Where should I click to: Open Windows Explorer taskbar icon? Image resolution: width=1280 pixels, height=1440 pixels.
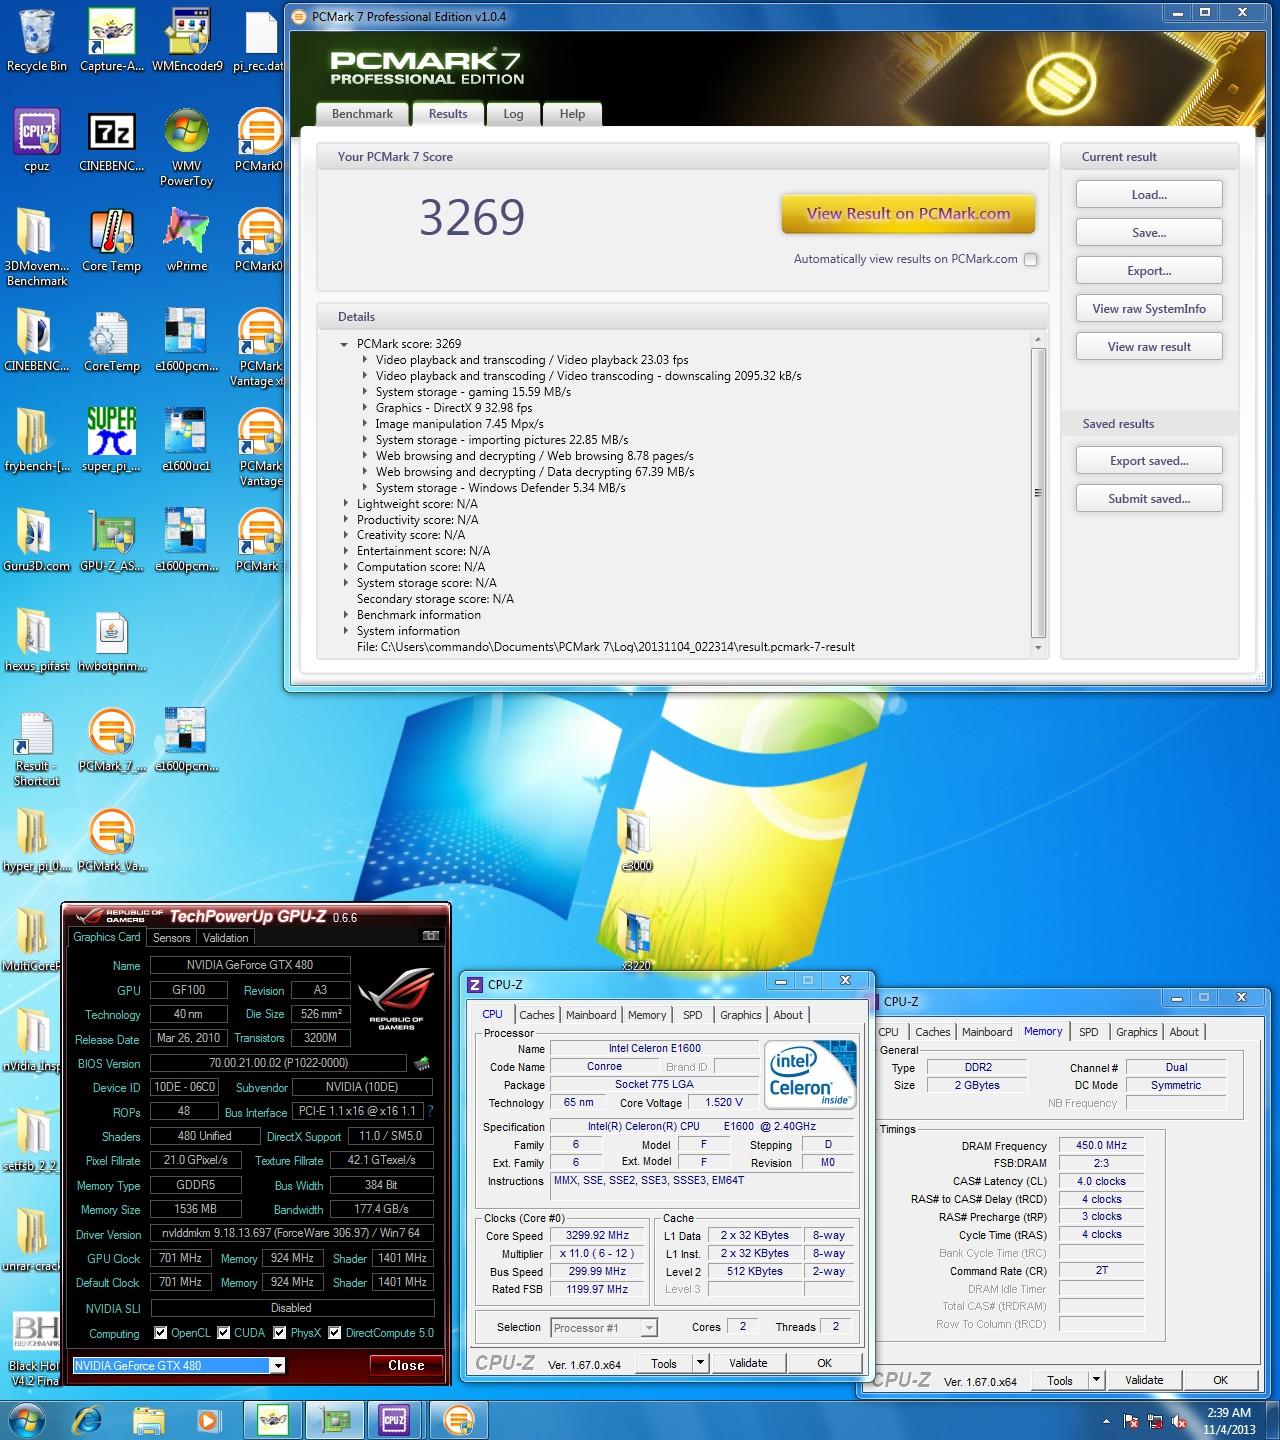(149, 1420)
